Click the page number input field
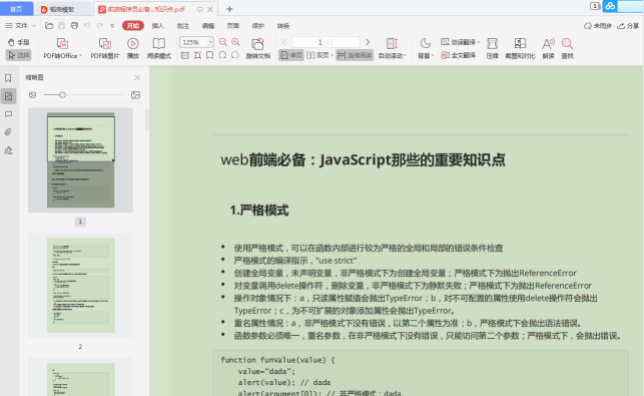 326,42
